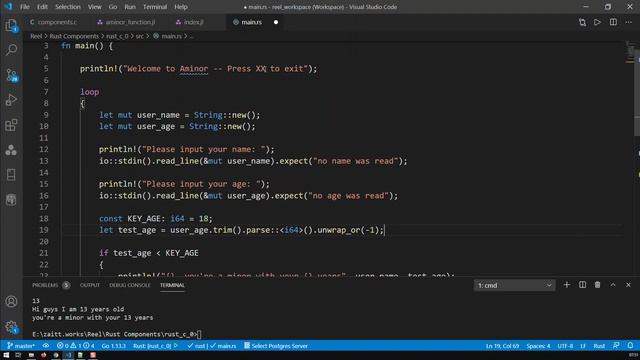
Task: Open the Terminal menu
Action: [x=155, y=7]
